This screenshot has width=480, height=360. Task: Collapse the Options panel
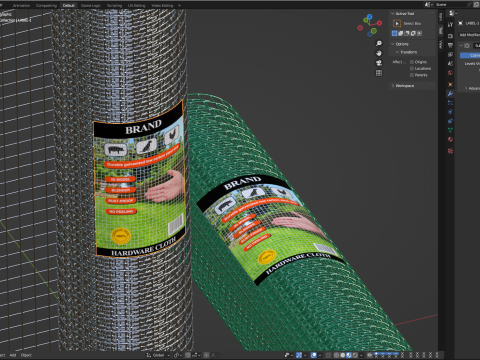pyautogui.click(x=393, y=44)
